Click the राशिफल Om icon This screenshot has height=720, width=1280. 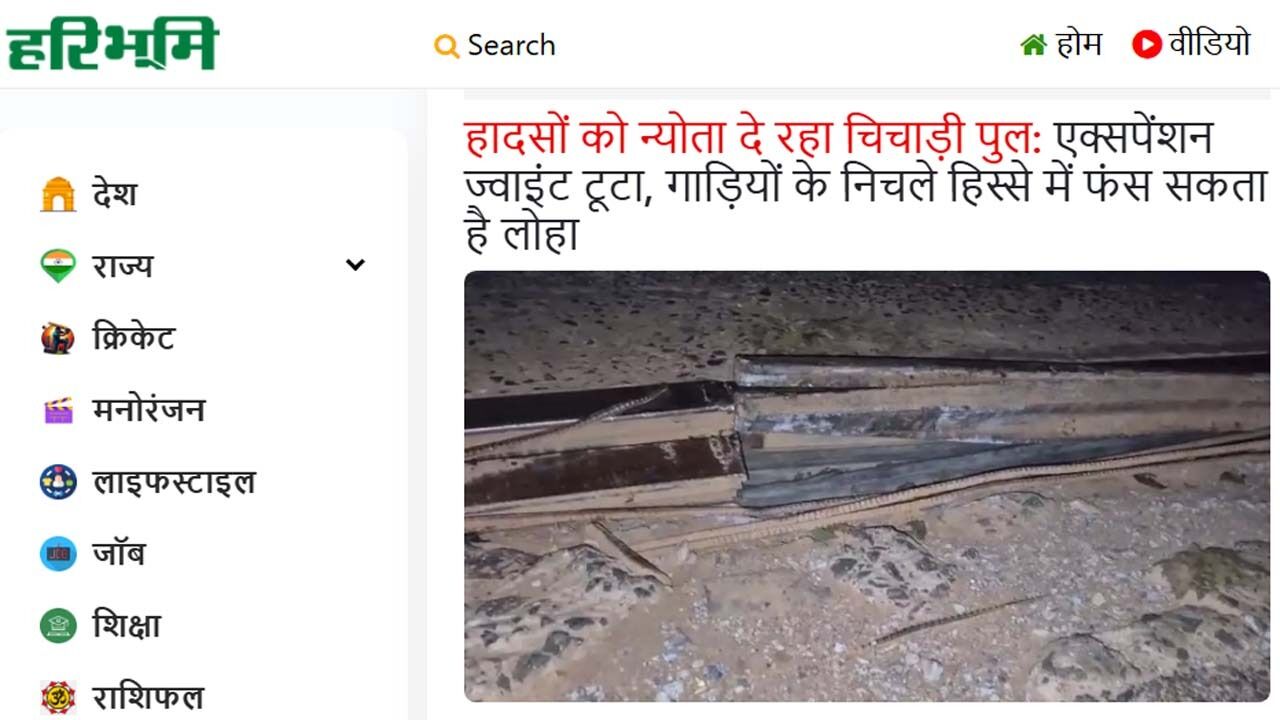pyautogui.click(x=58, y=697)
